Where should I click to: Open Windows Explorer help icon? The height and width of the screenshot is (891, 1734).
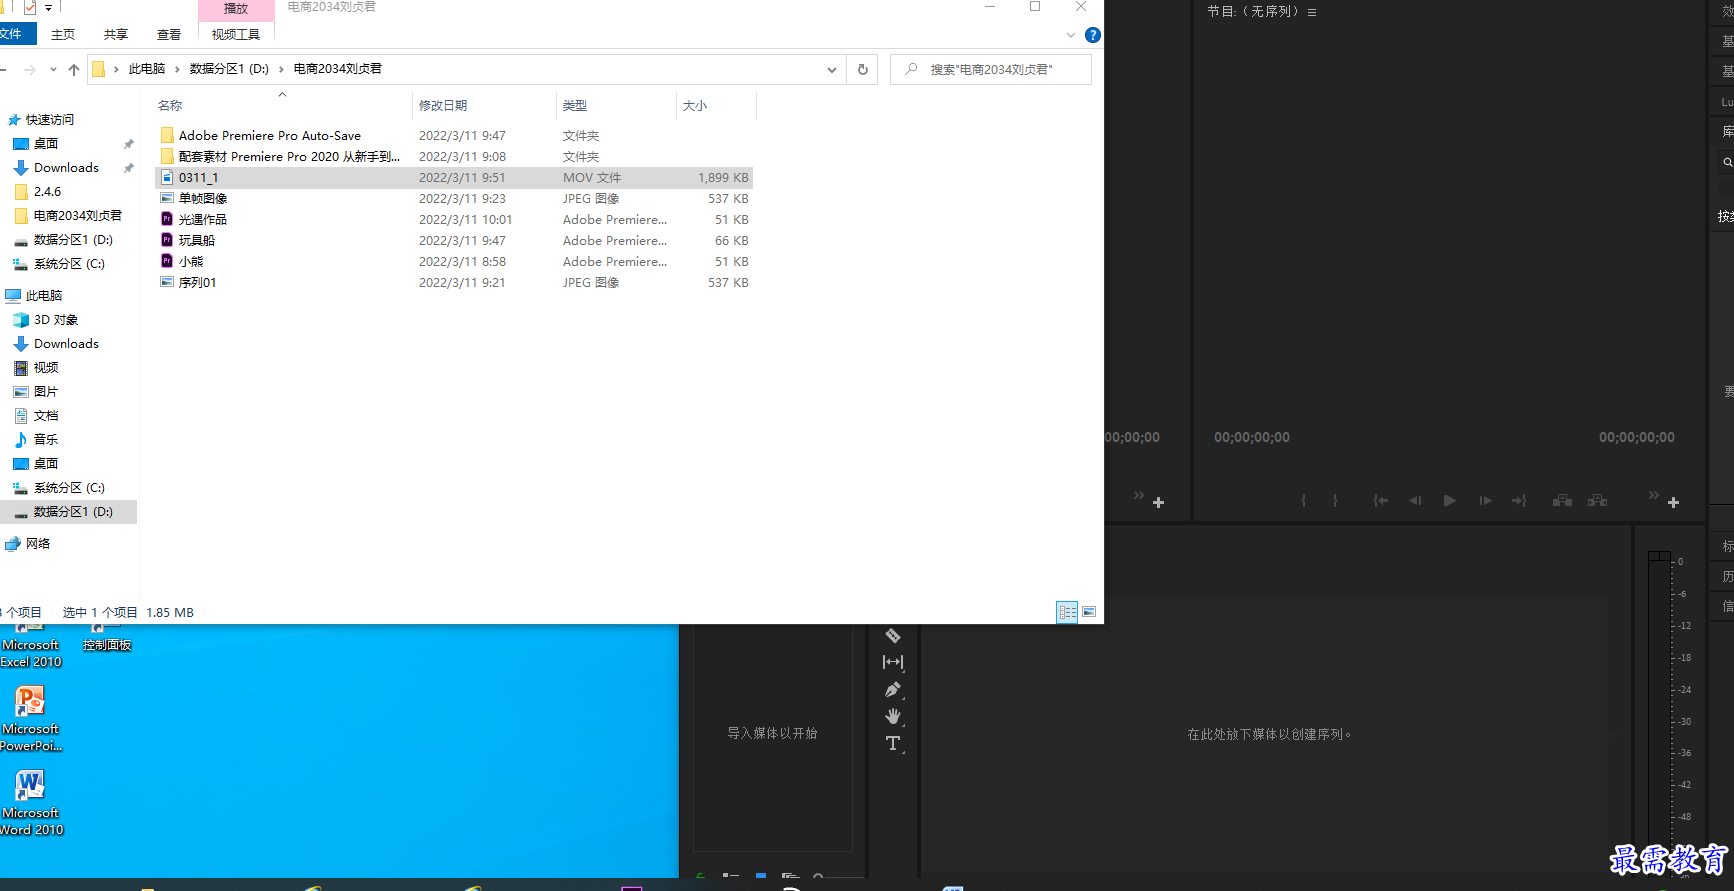point(1093,35)
